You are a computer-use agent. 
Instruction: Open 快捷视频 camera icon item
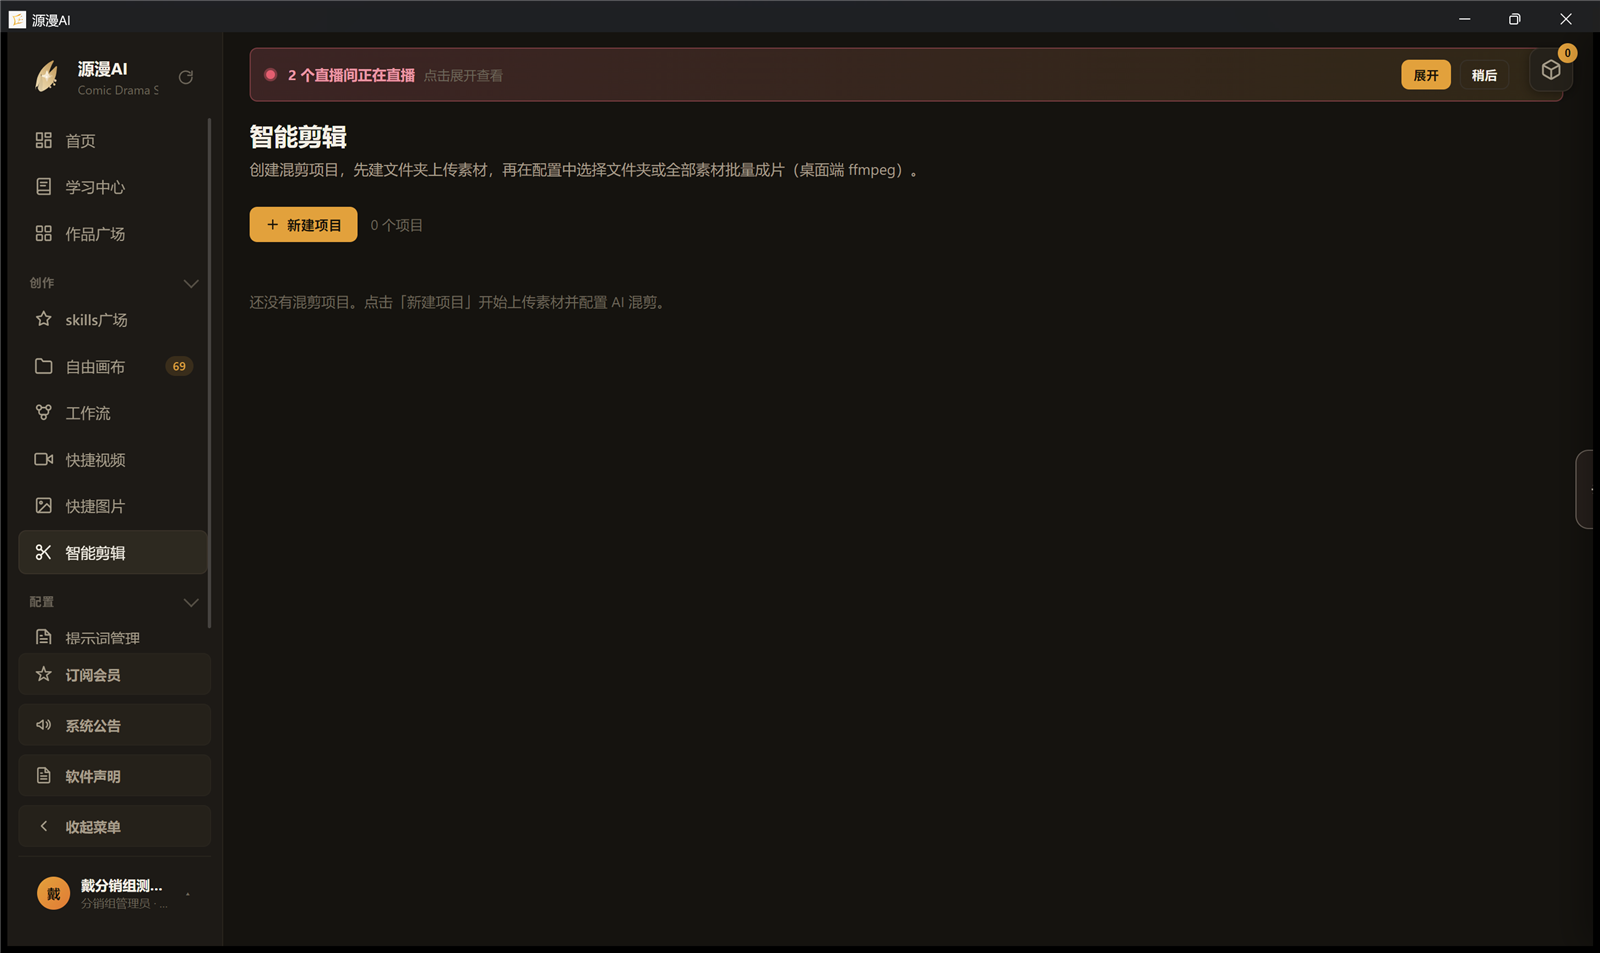113,460
